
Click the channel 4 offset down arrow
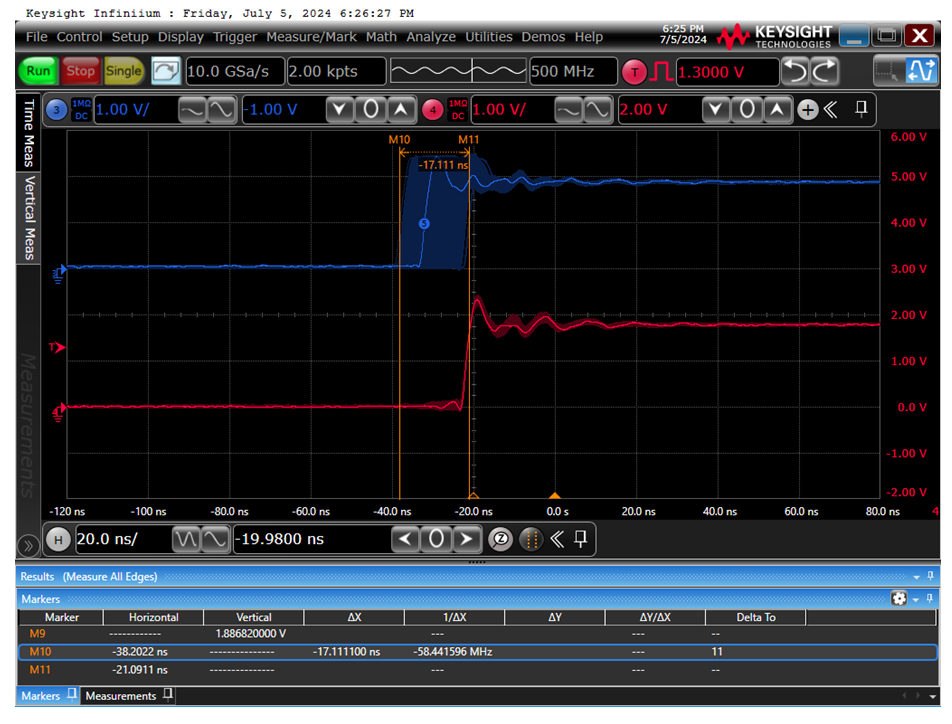click(x=716, y=110)
